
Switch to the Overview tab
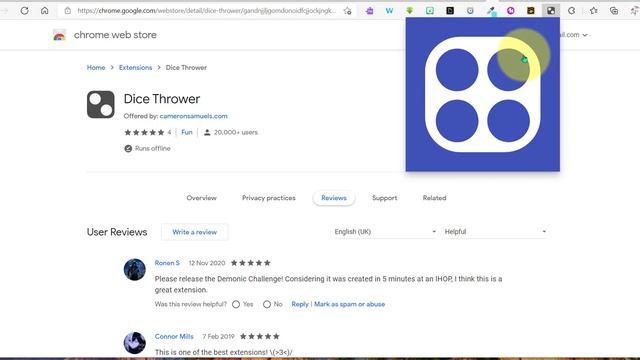click(x=202, y=198)
